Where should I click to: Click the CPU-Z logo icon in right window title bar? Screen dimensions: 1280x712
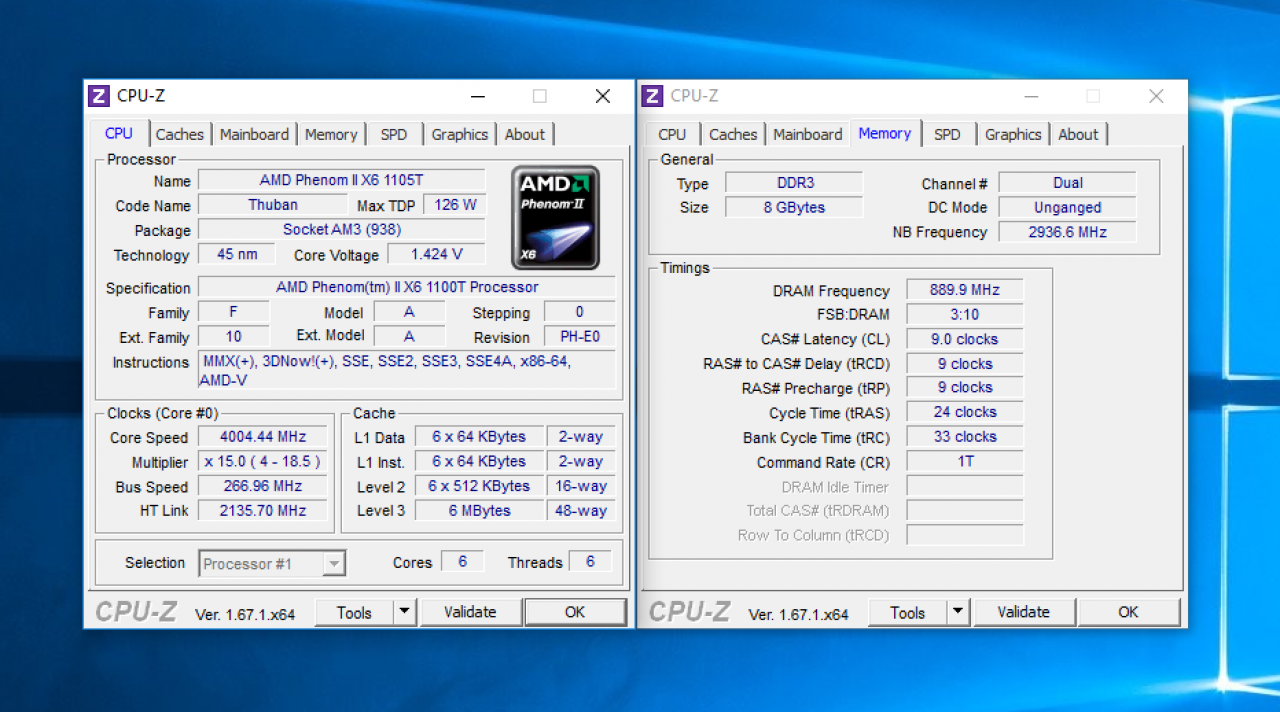[x=652, y=96]
